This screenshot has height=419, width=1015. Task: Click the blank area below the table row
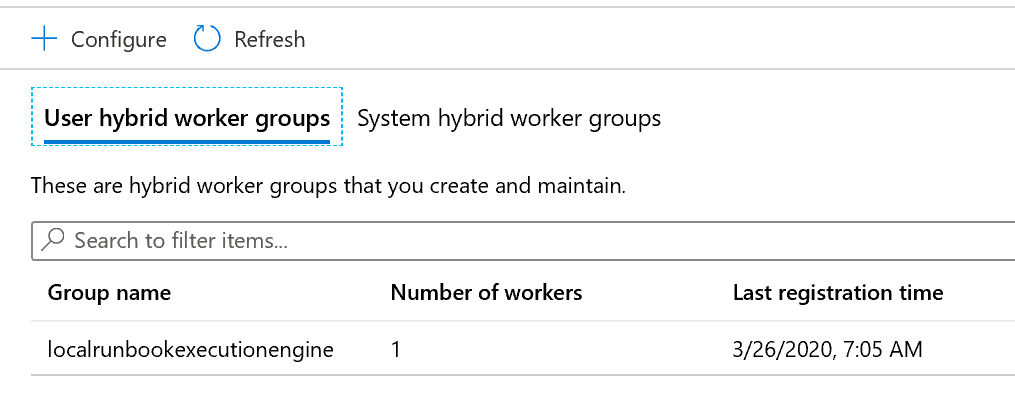500,398
